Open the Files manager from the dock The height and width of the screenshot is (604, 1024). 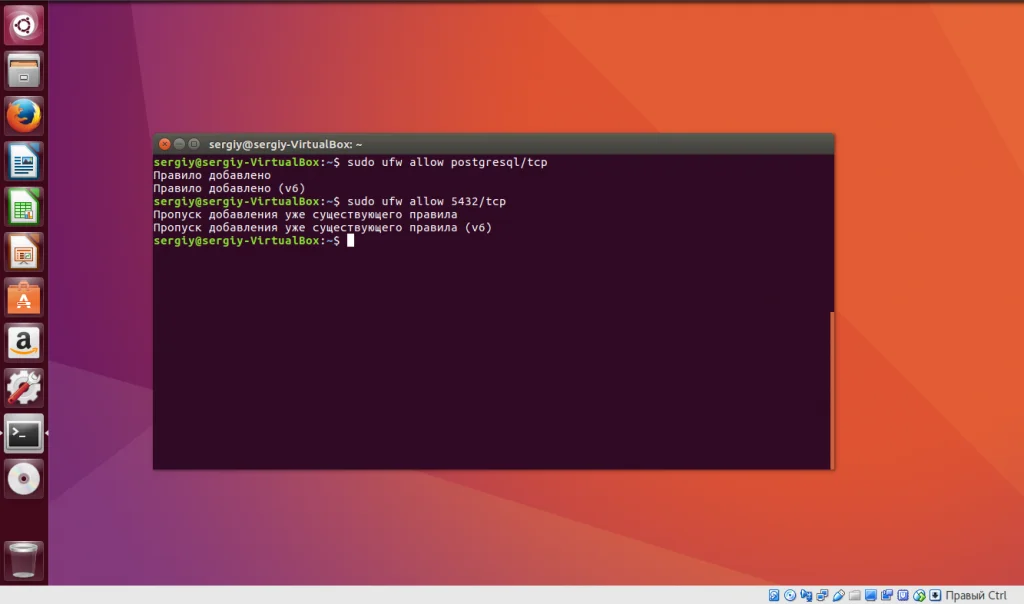click(24, 71)
